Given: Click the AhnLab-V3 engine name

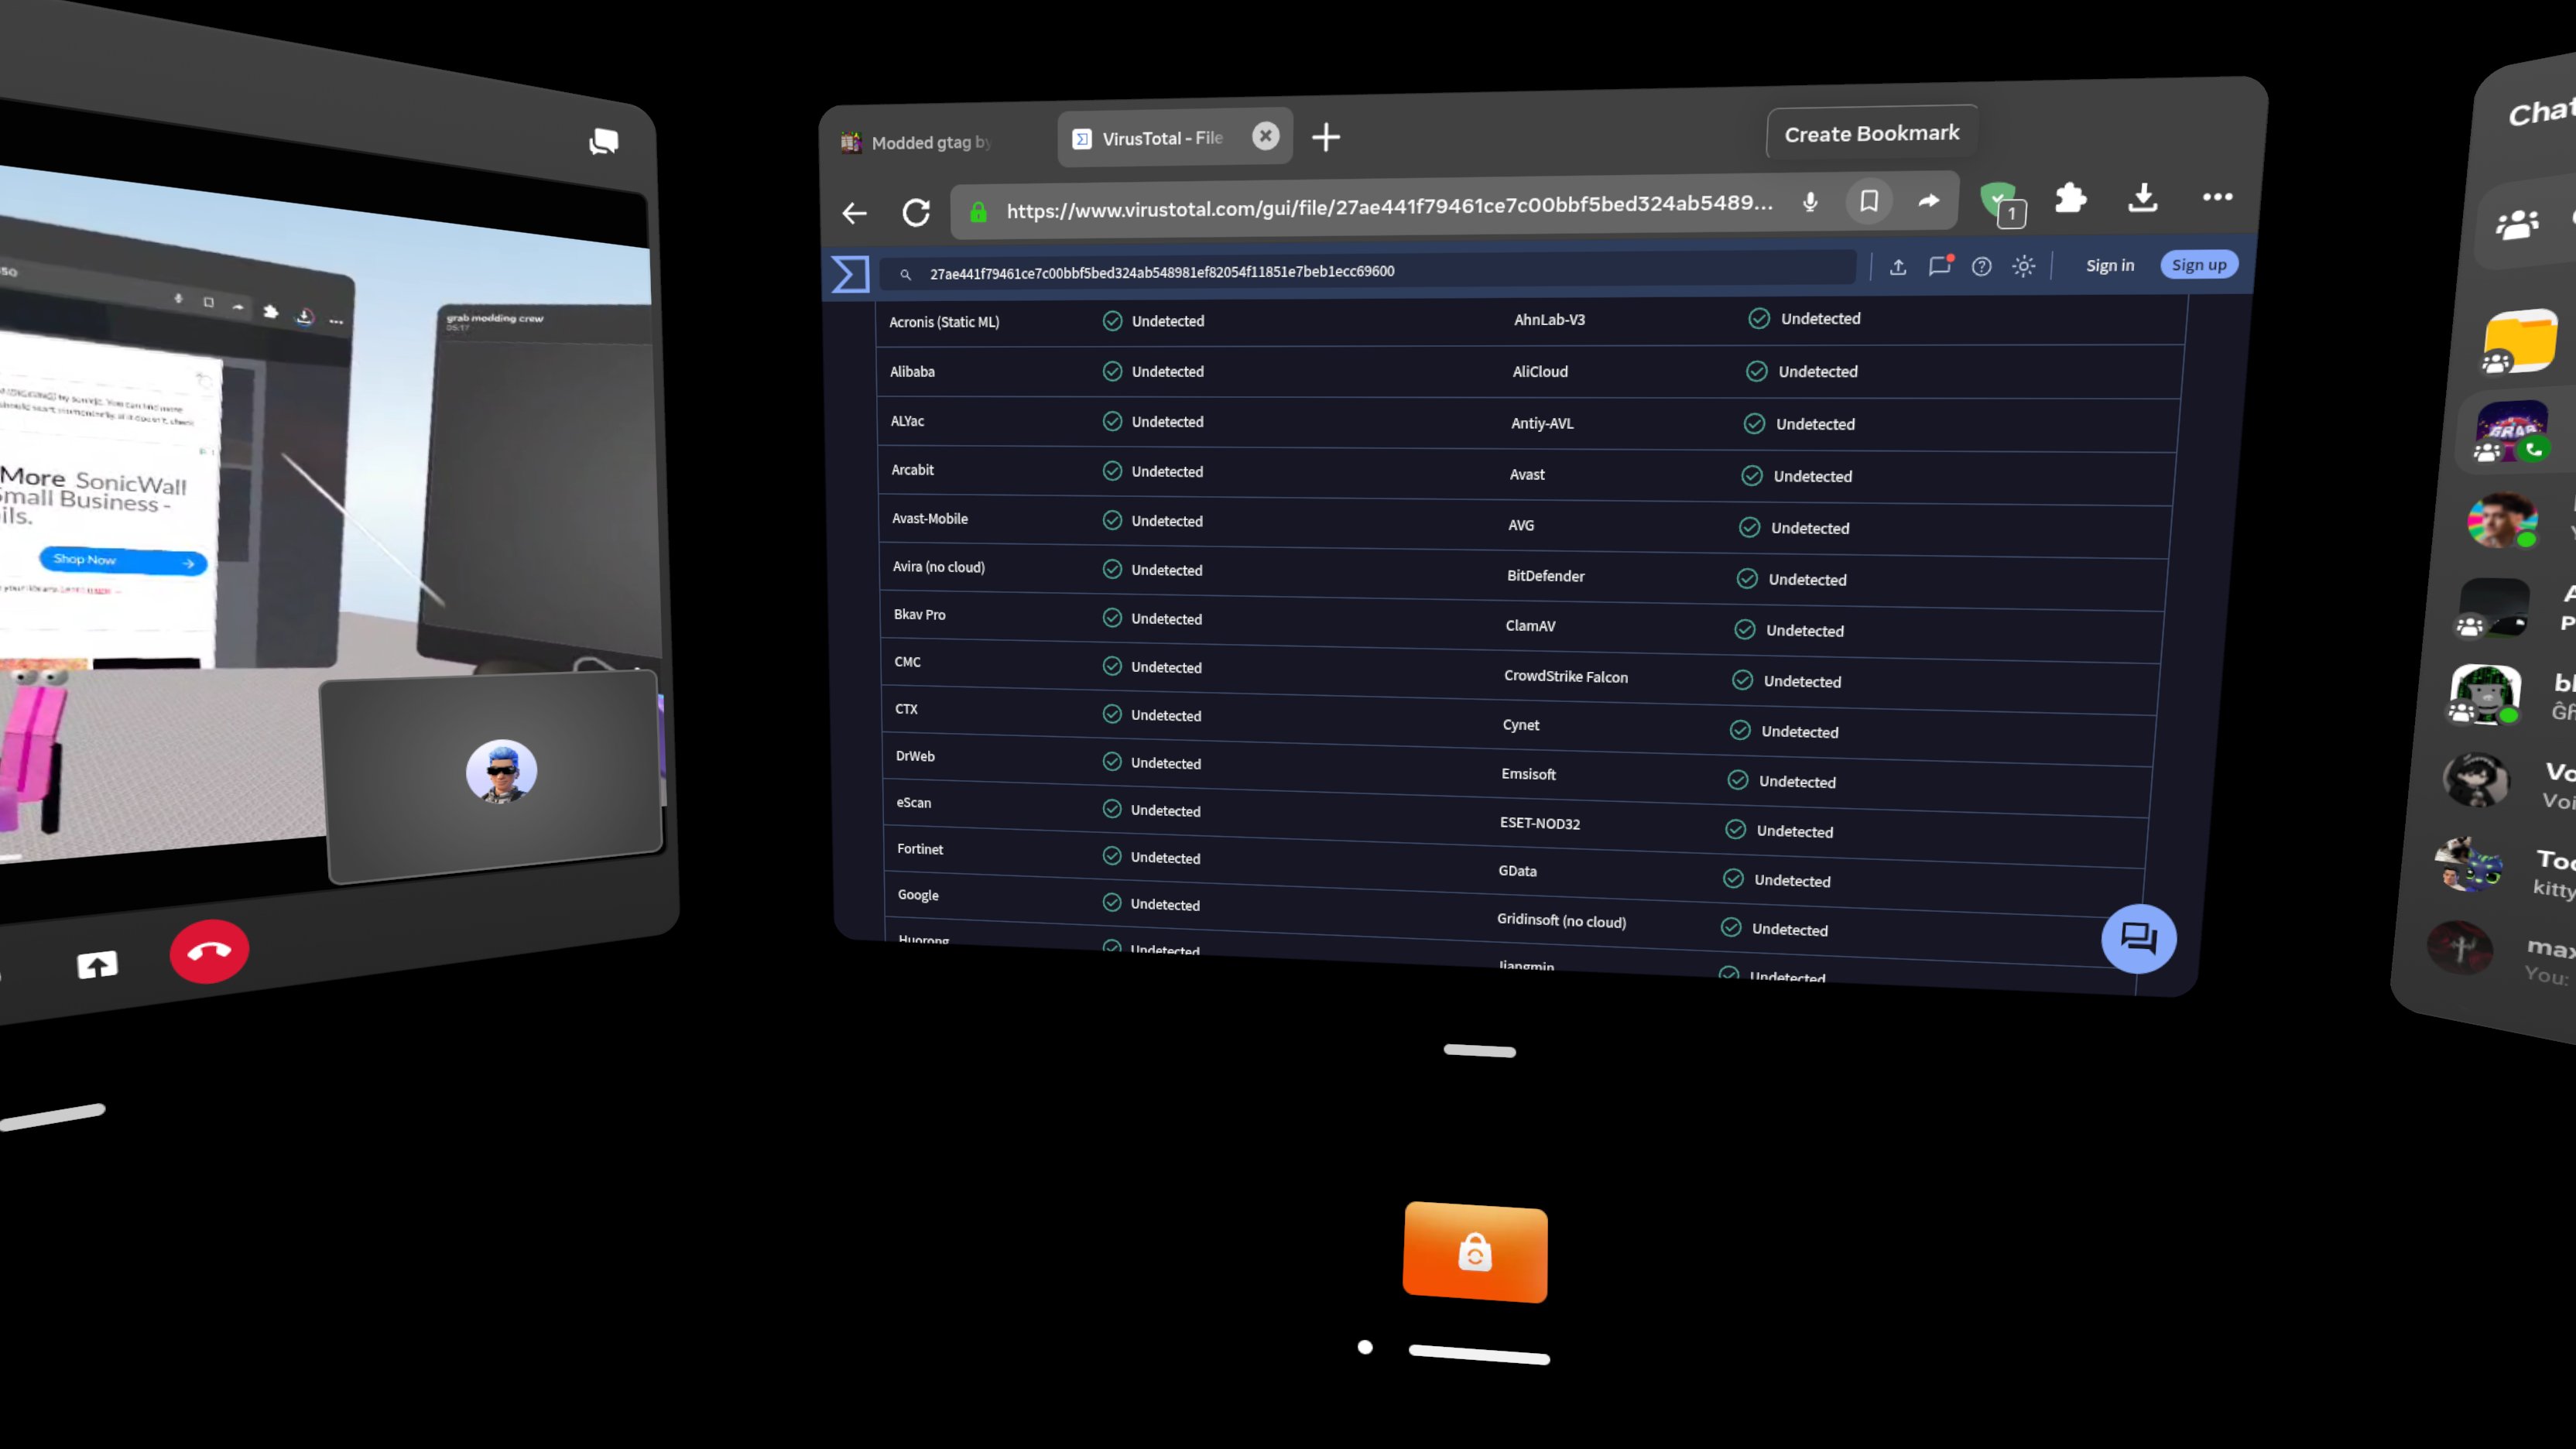Looking at the screenshot, I should click(x=1549, y=320).
